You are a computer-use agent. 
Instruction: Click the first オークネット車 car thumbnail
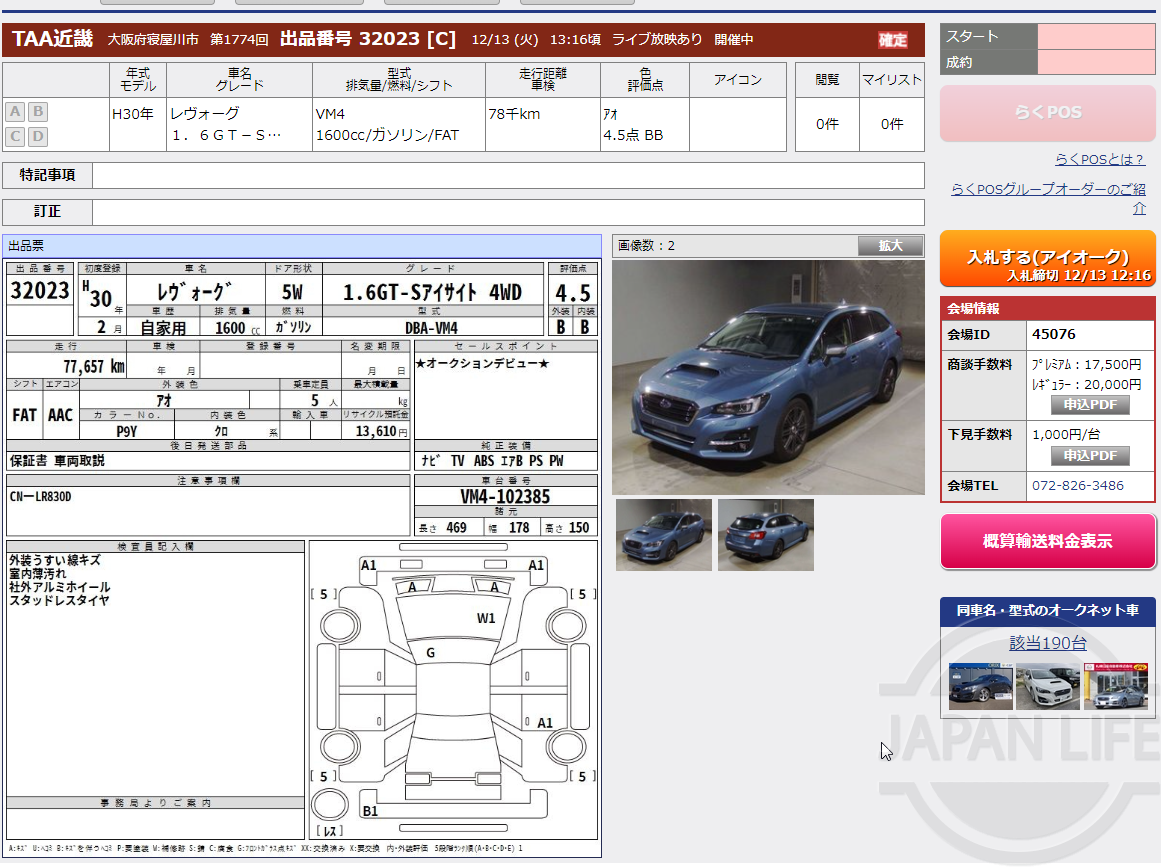pos(981,688)
